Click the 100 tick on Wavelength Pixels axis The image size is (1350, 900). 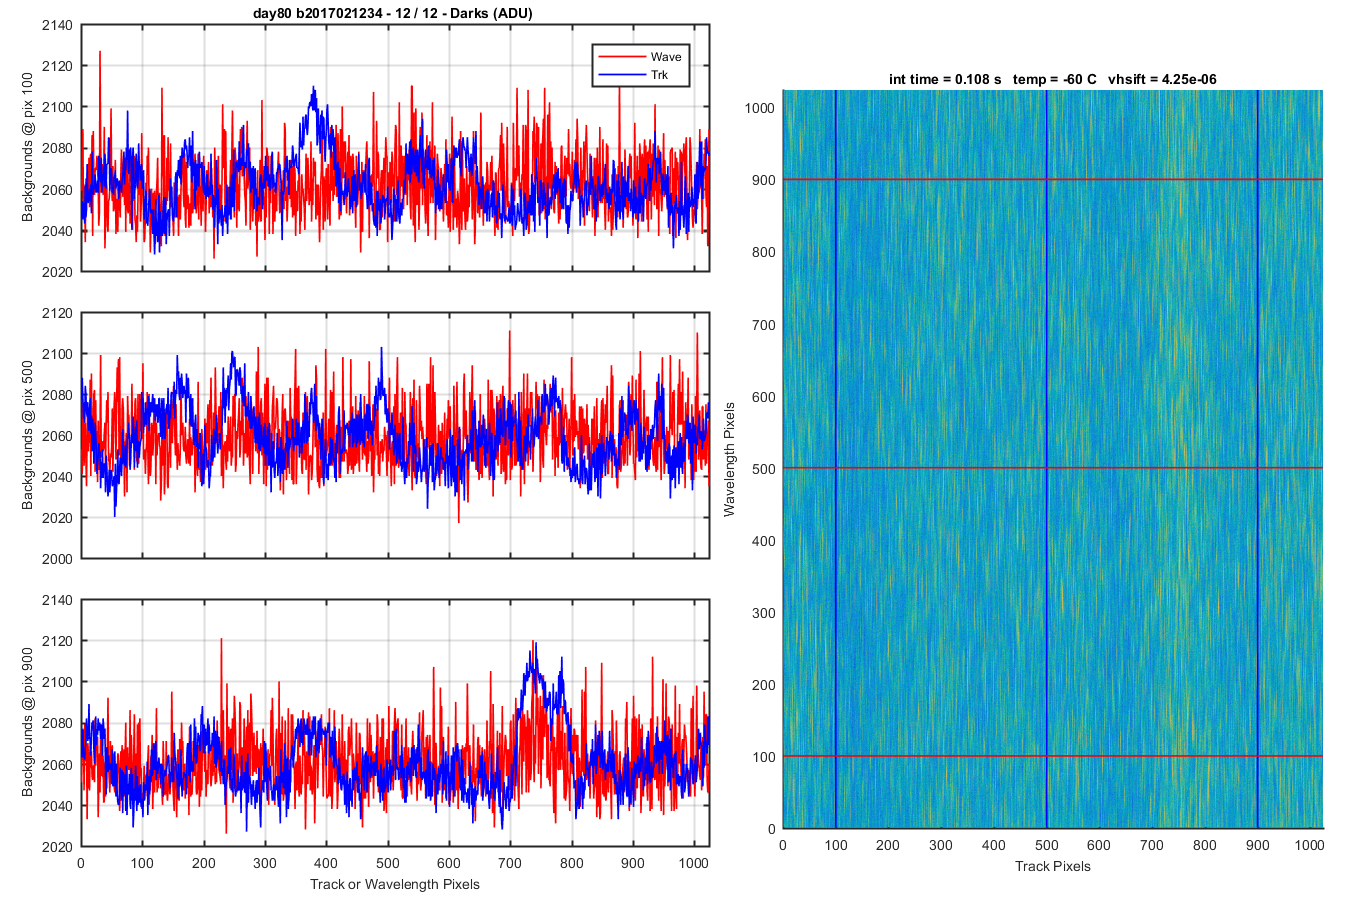click(x=764, y=757)
